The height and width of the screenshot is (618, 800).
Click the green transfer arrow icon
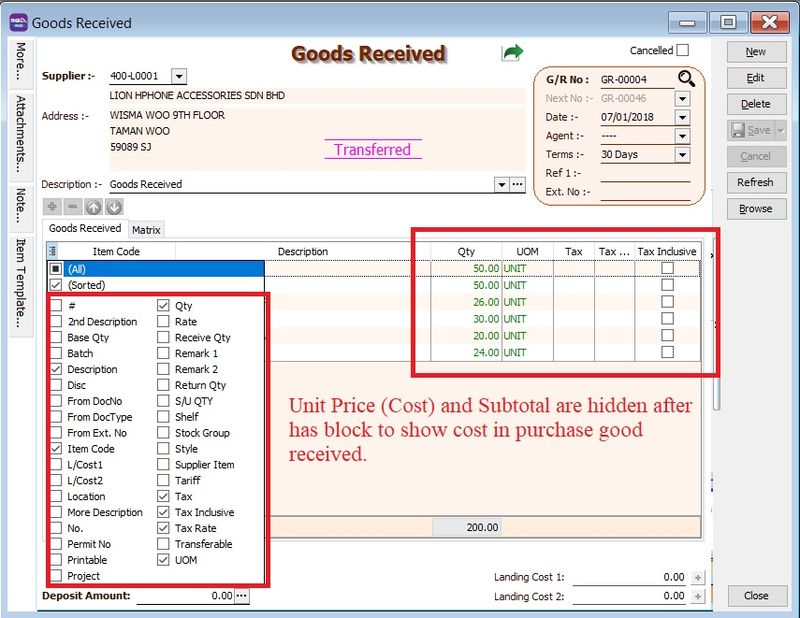click(x=512, y=52)
